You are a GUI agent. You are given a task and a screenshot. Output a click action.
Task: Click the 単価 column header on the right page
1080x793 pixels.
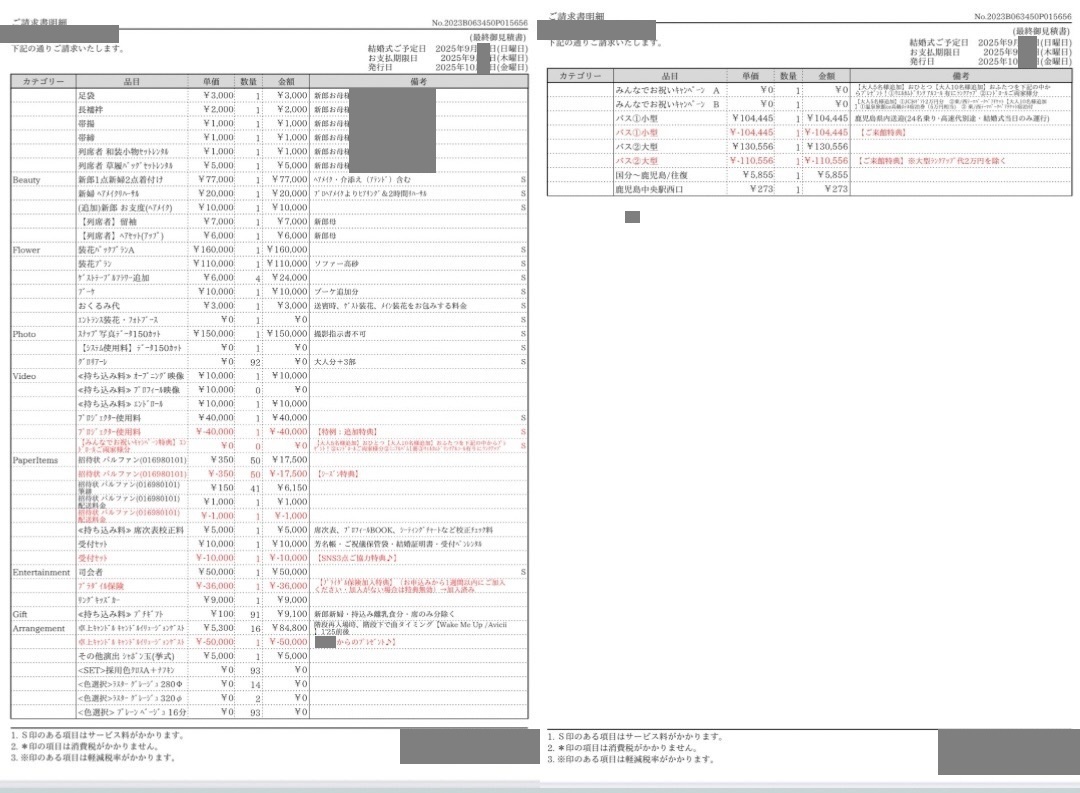point(750,76)
